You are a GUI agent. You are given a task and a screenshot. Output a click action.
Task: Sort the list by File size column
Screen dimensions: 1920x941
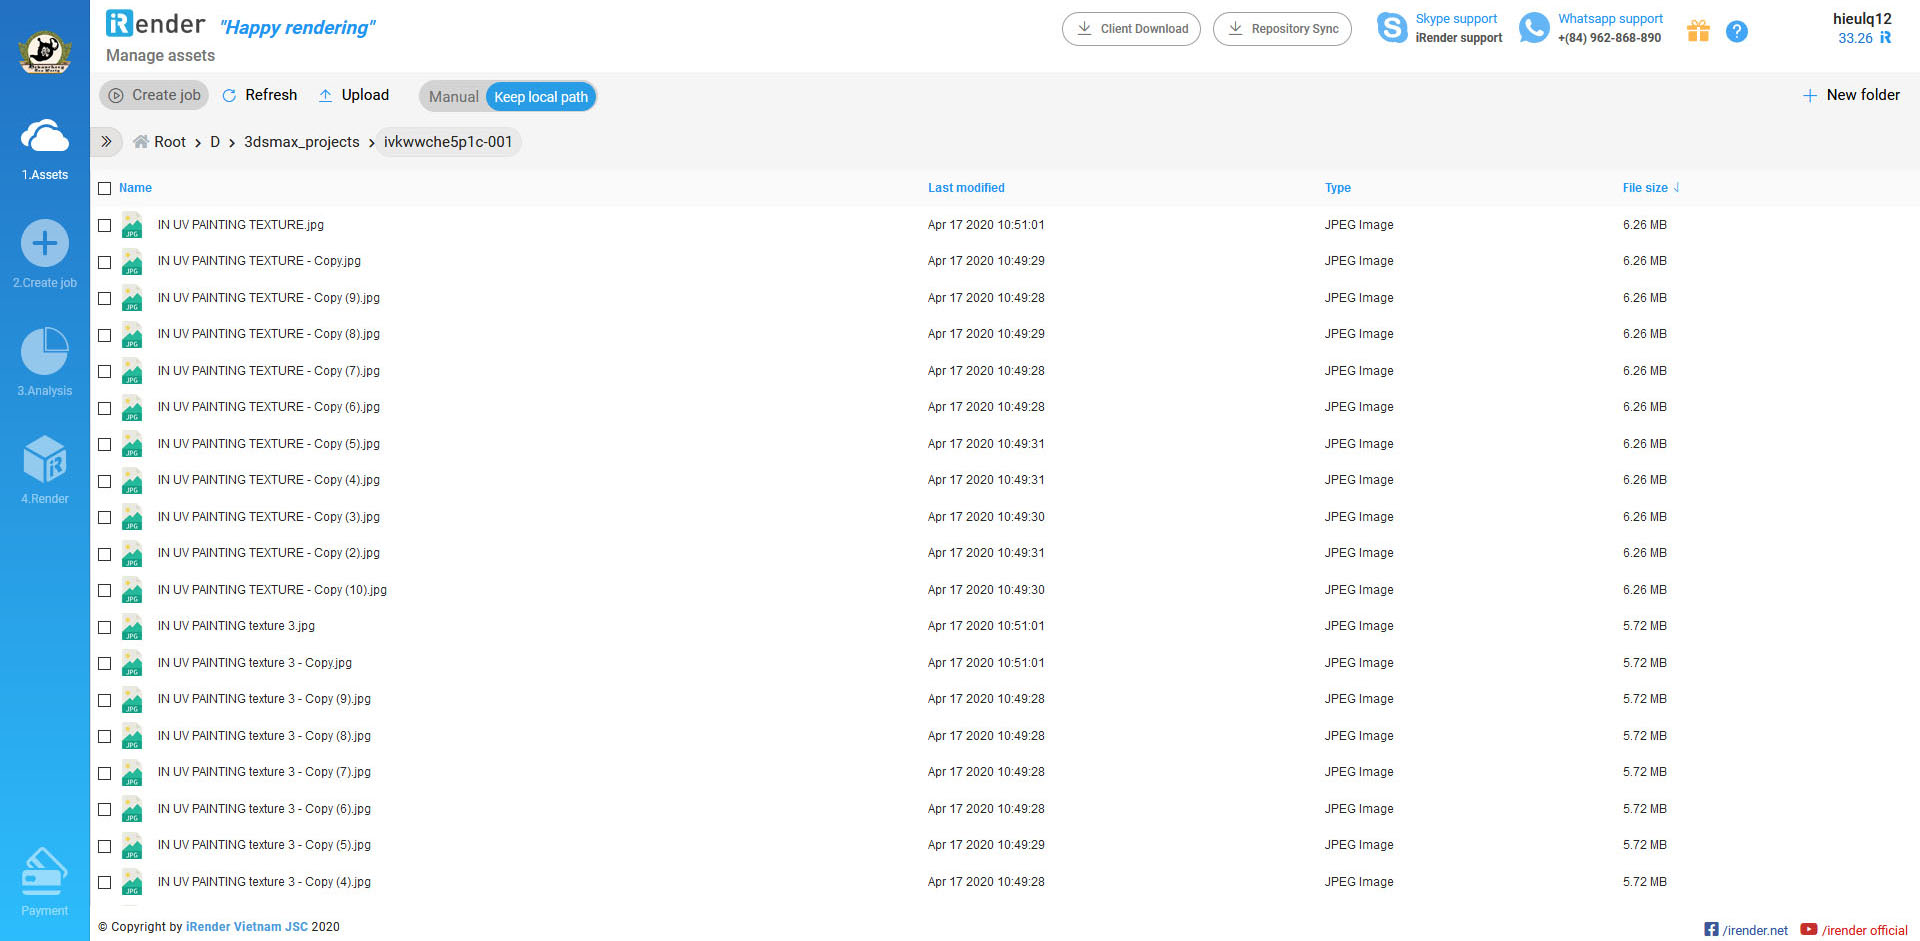click(x=1645, y=188)
